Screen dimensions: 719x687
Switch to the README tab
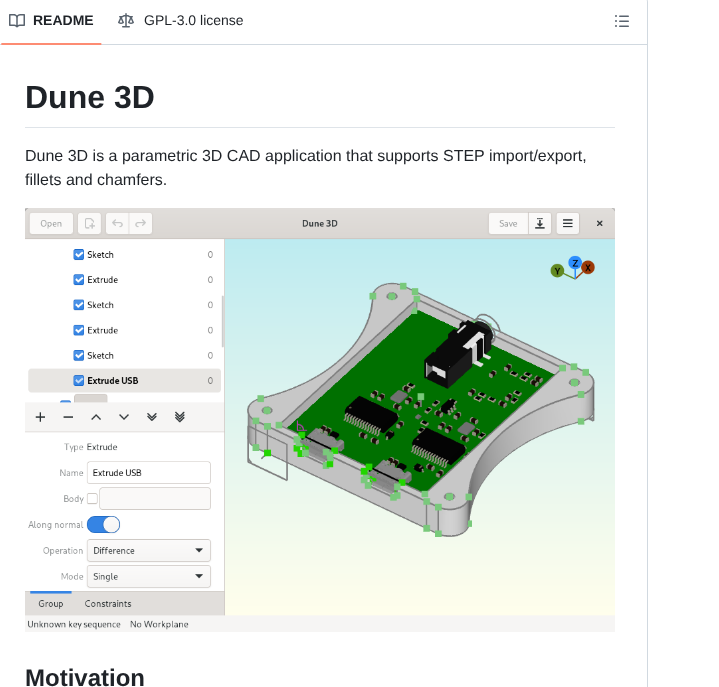[x=51, y=21]
